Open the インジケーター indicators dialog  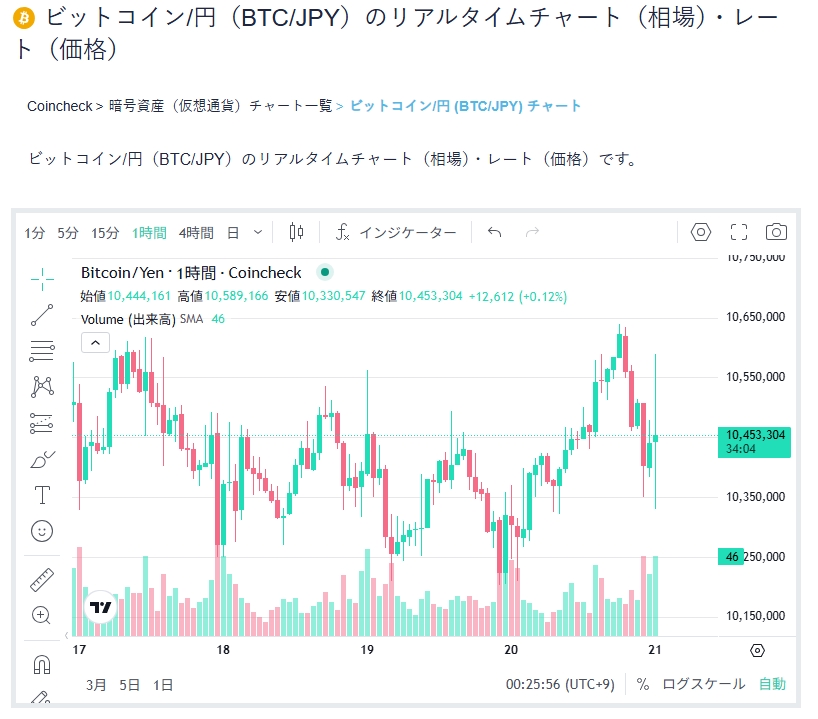[x=396, y=232]
